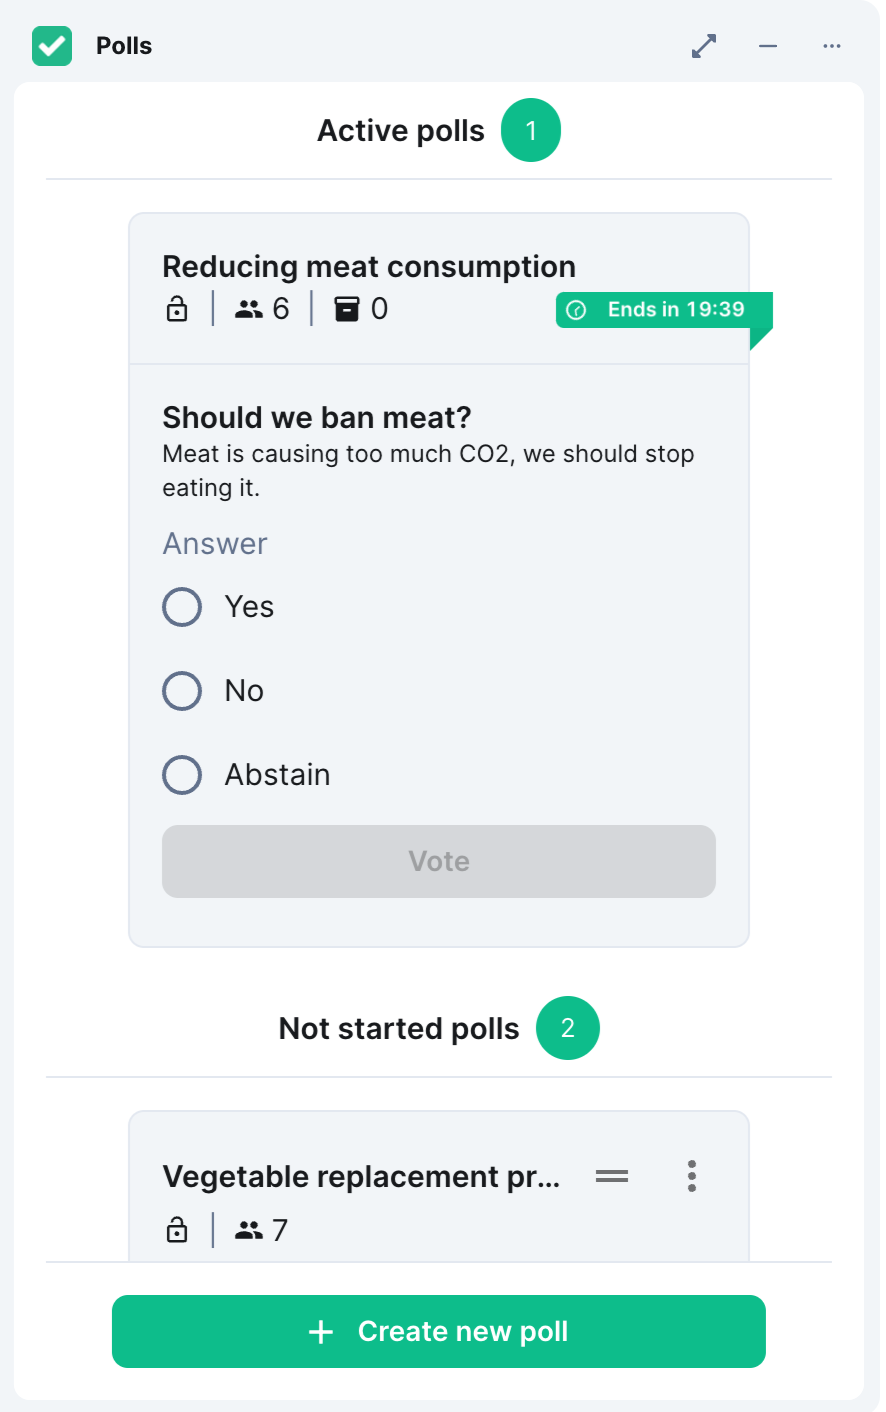Click the Not started polls count badge
Image resolution: width=886 pixels, height=1412 pixels.
[x=568, y=1028]
